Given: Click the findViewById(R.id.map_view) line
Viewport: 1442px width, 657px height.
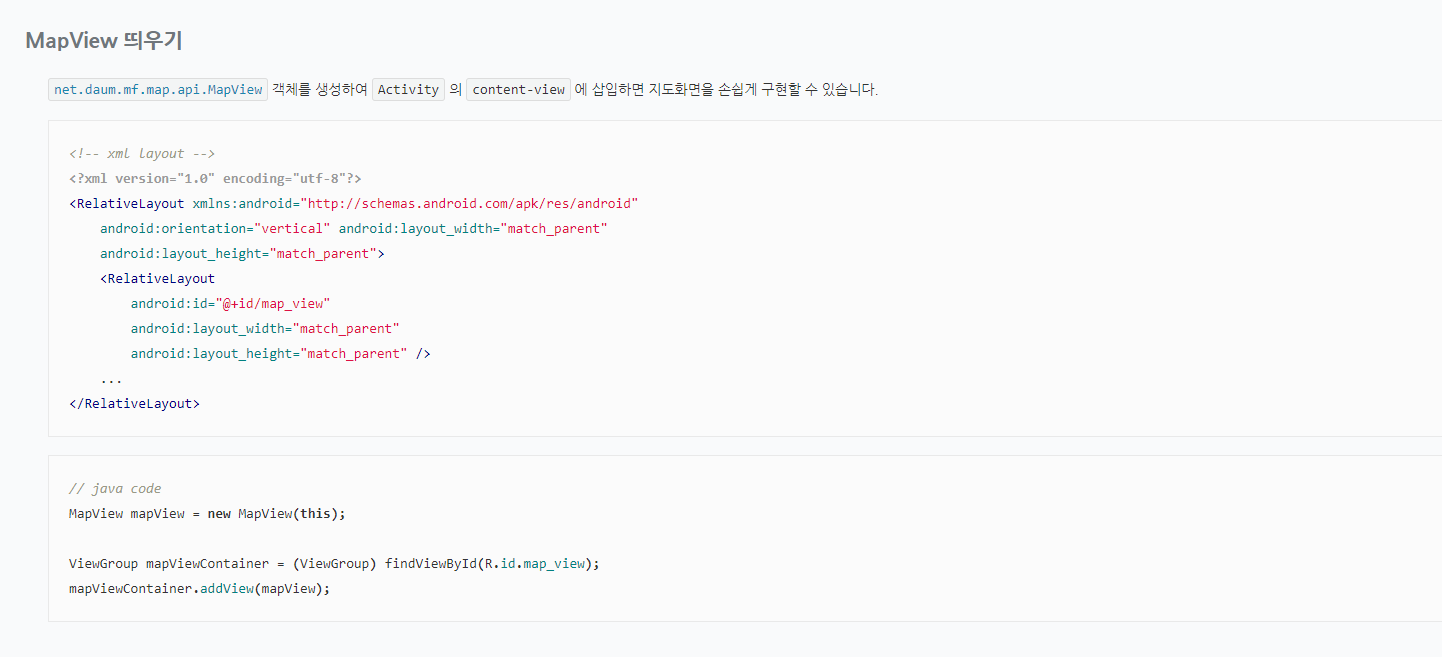Looking at the screenshot, I should (334, 564).
